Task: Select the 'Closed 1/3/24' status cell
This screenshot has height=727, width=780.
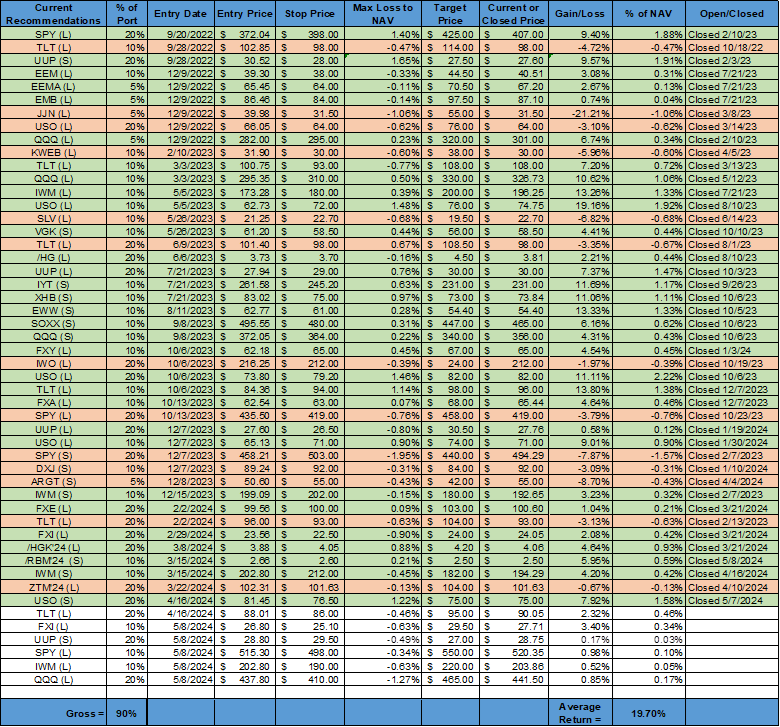Action: [x=732, y=350]
